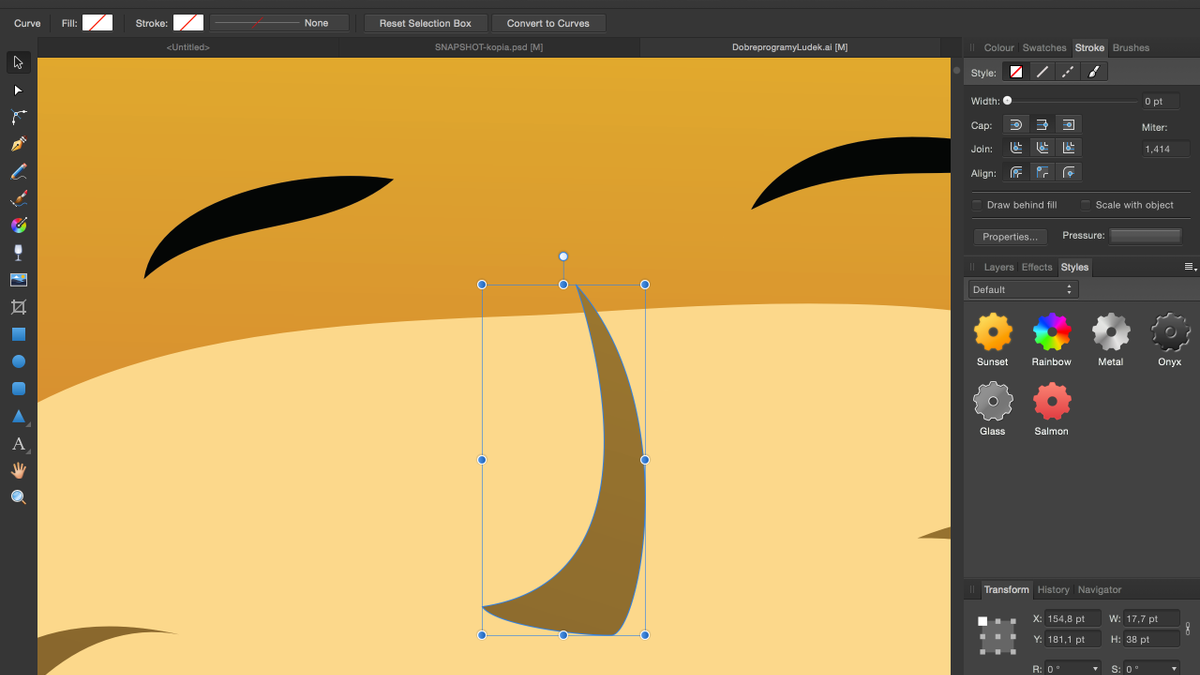Apply the Onyx style
This screenshot has height=675, width=1200.
(x=1170, y=332)
